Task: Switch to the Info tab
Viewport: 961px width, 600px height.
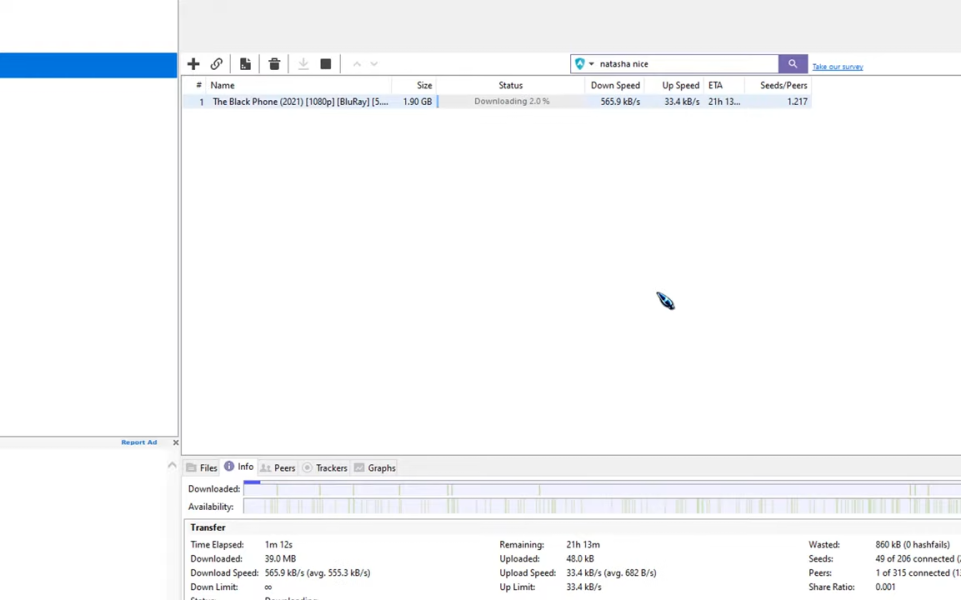Action: (x=239, y=466)
